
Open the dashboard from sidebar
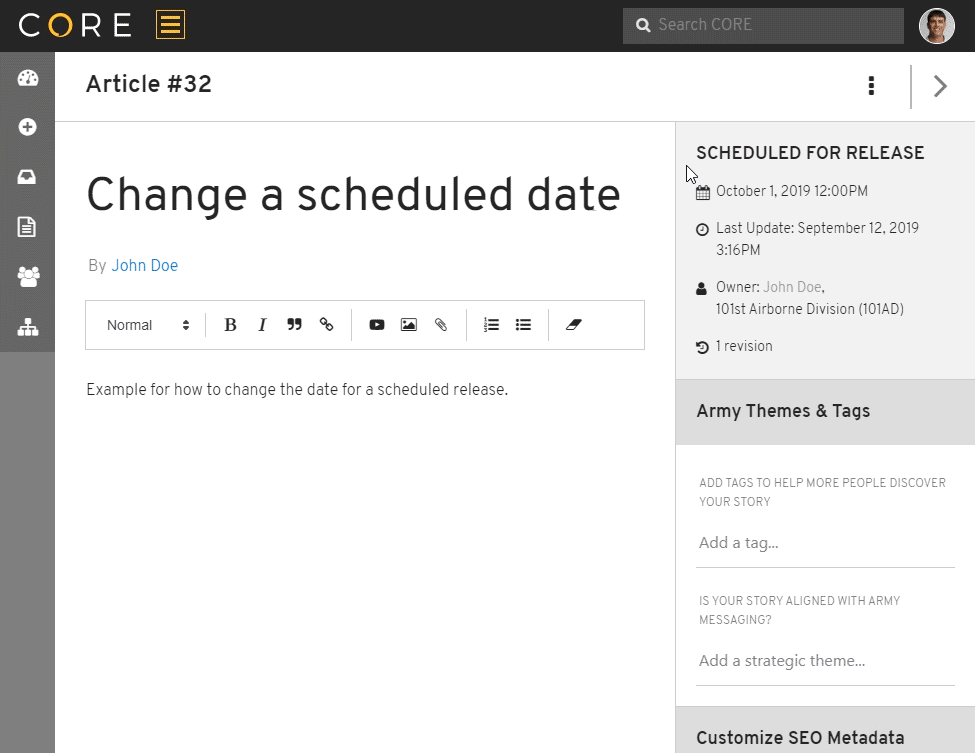(27, 78)
